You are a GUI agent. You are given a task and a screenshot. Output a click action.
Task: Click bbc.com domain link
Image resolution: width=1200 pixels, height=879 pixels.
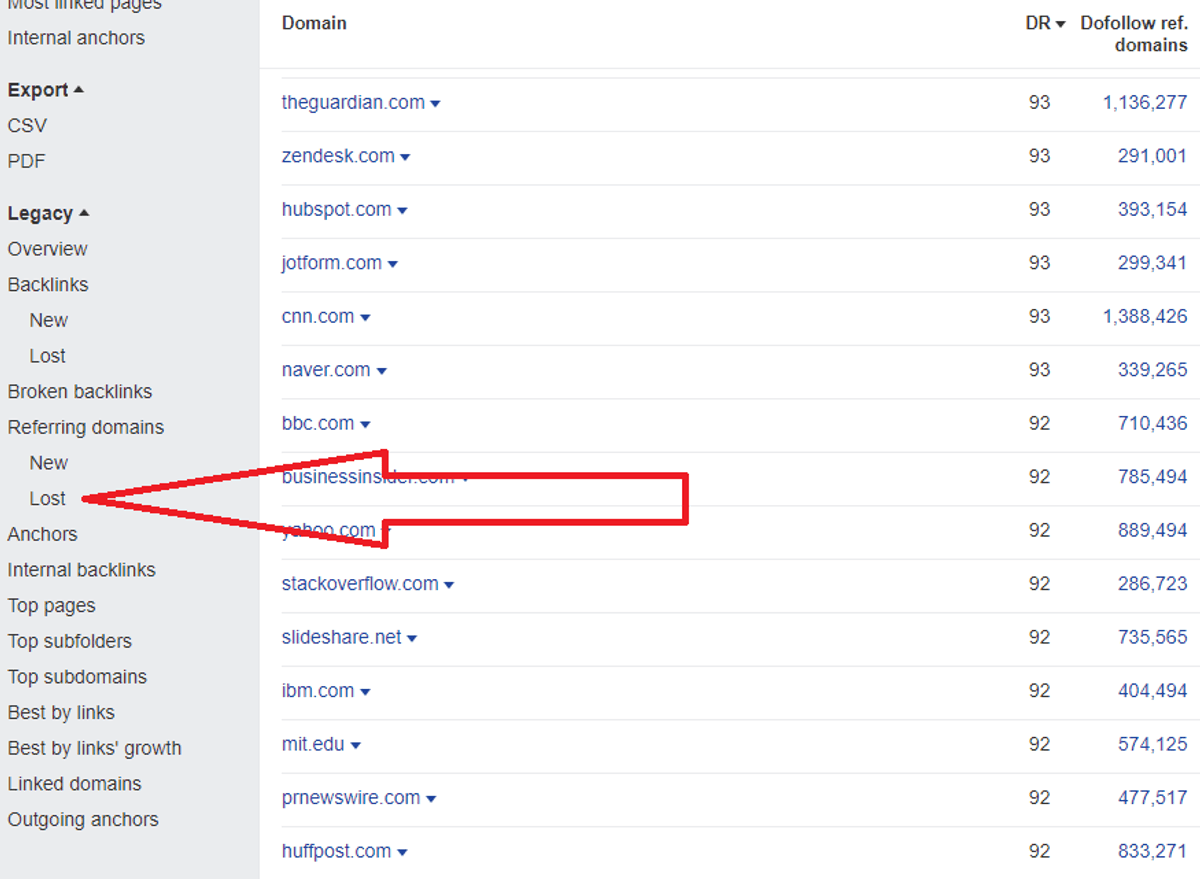coord(318,424)
